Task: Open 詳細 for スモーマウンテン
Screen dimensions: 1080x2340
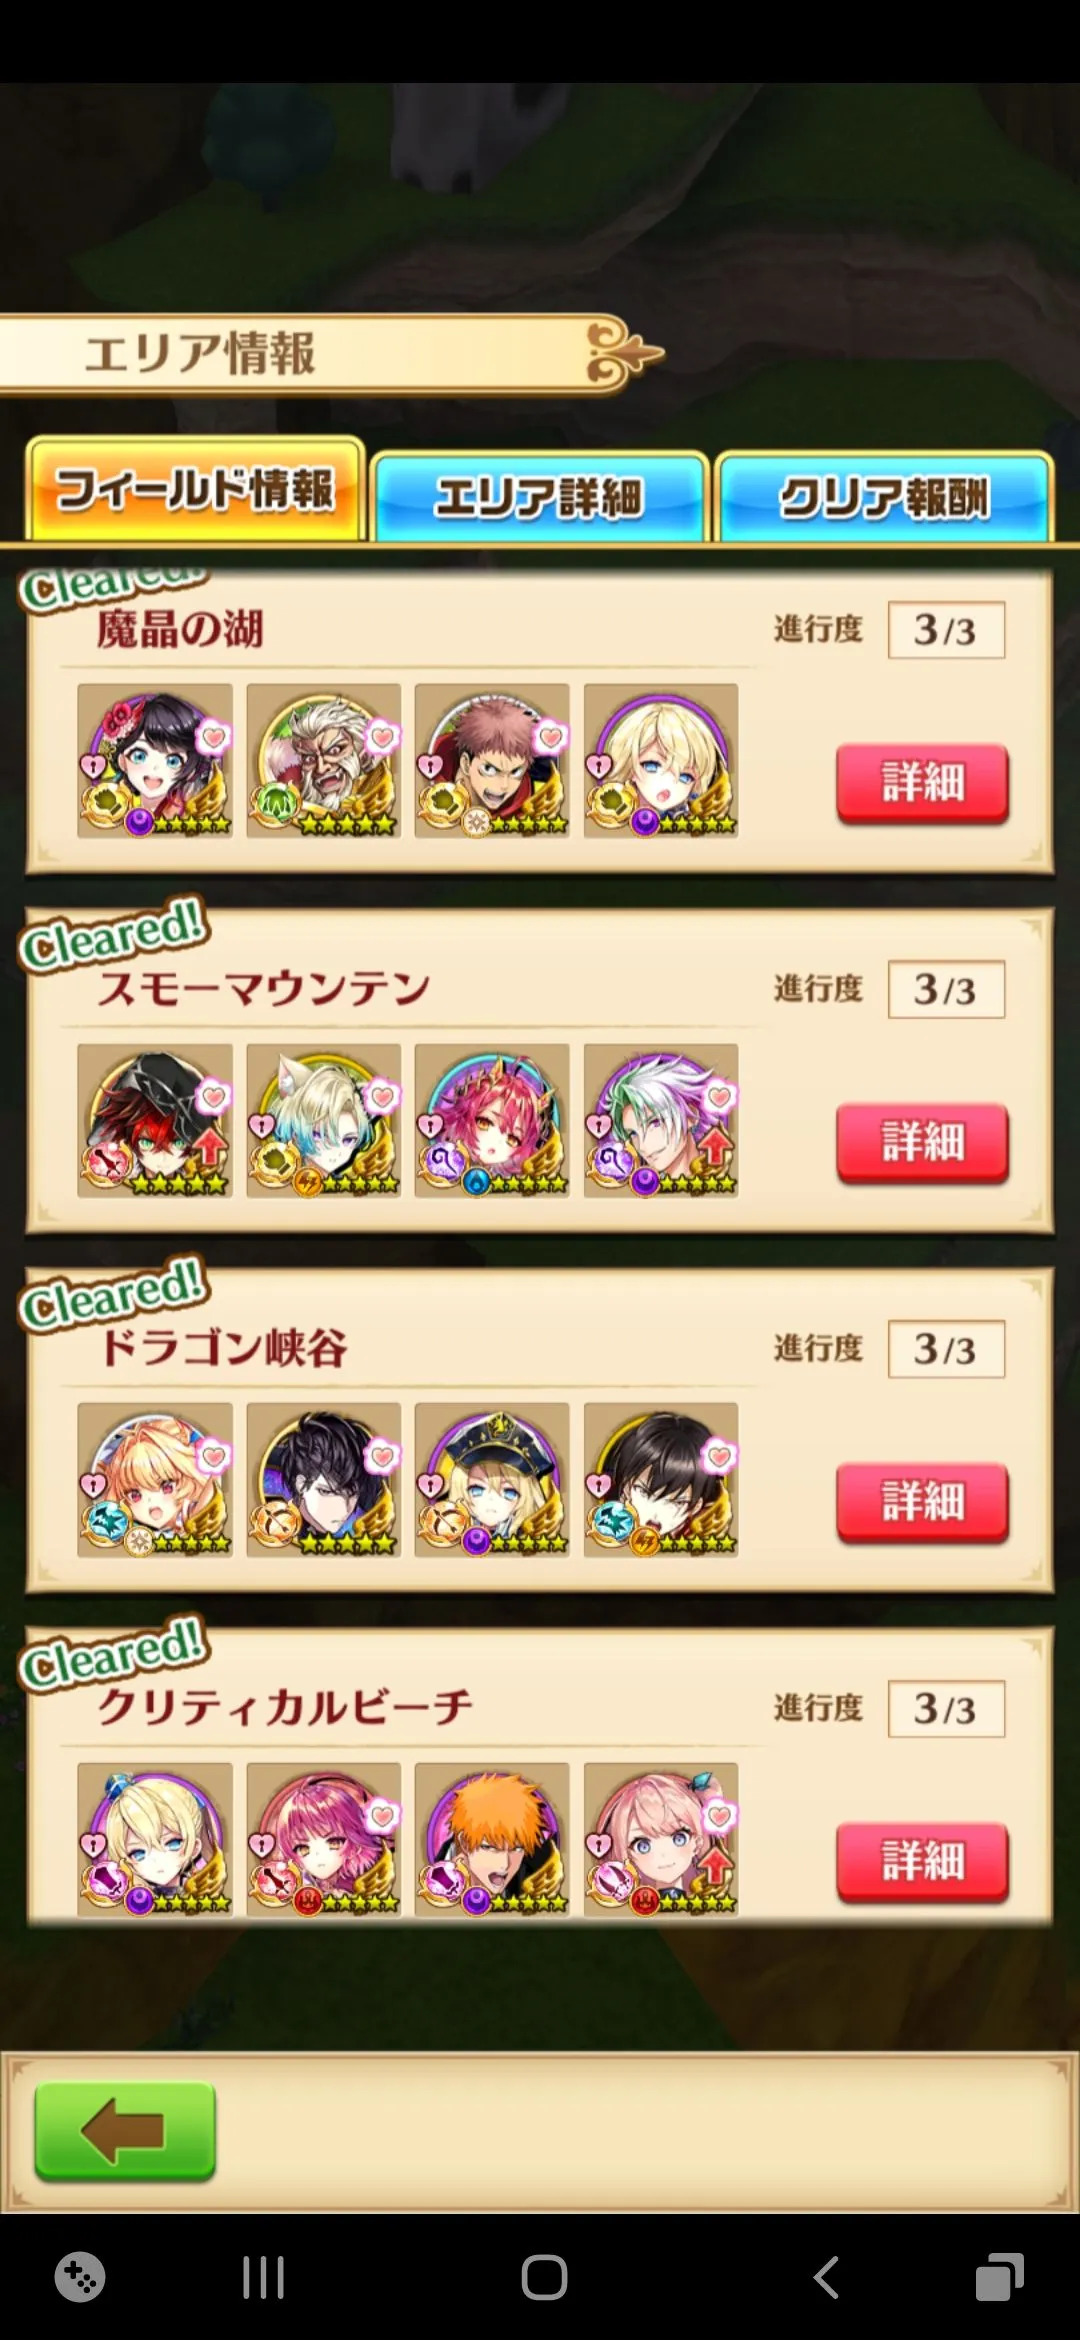Action: click(922, 1143)
